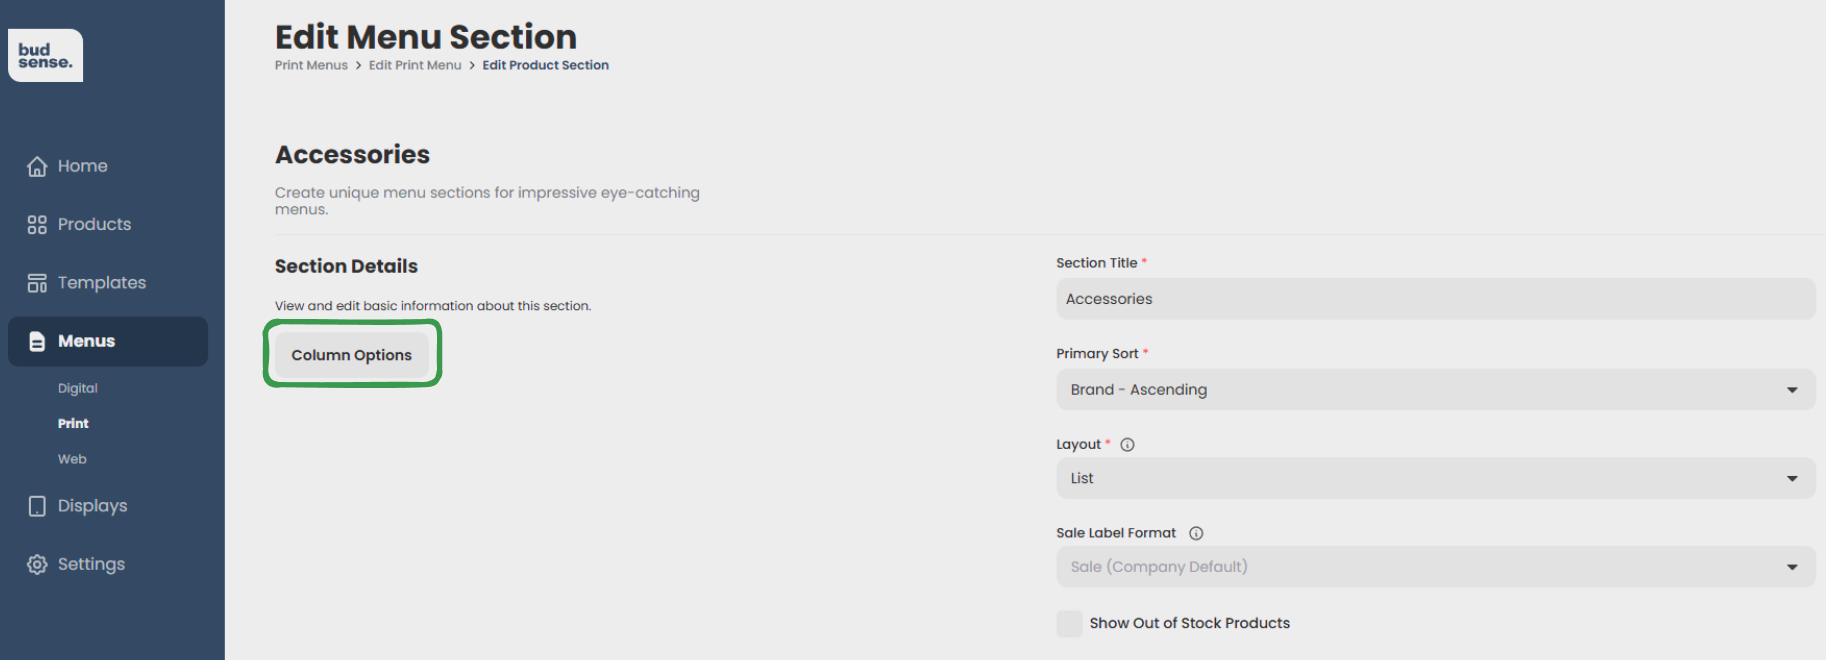Click the Displays tablet icon
The width and height of the screenshot is (1826, 660).
37,506
